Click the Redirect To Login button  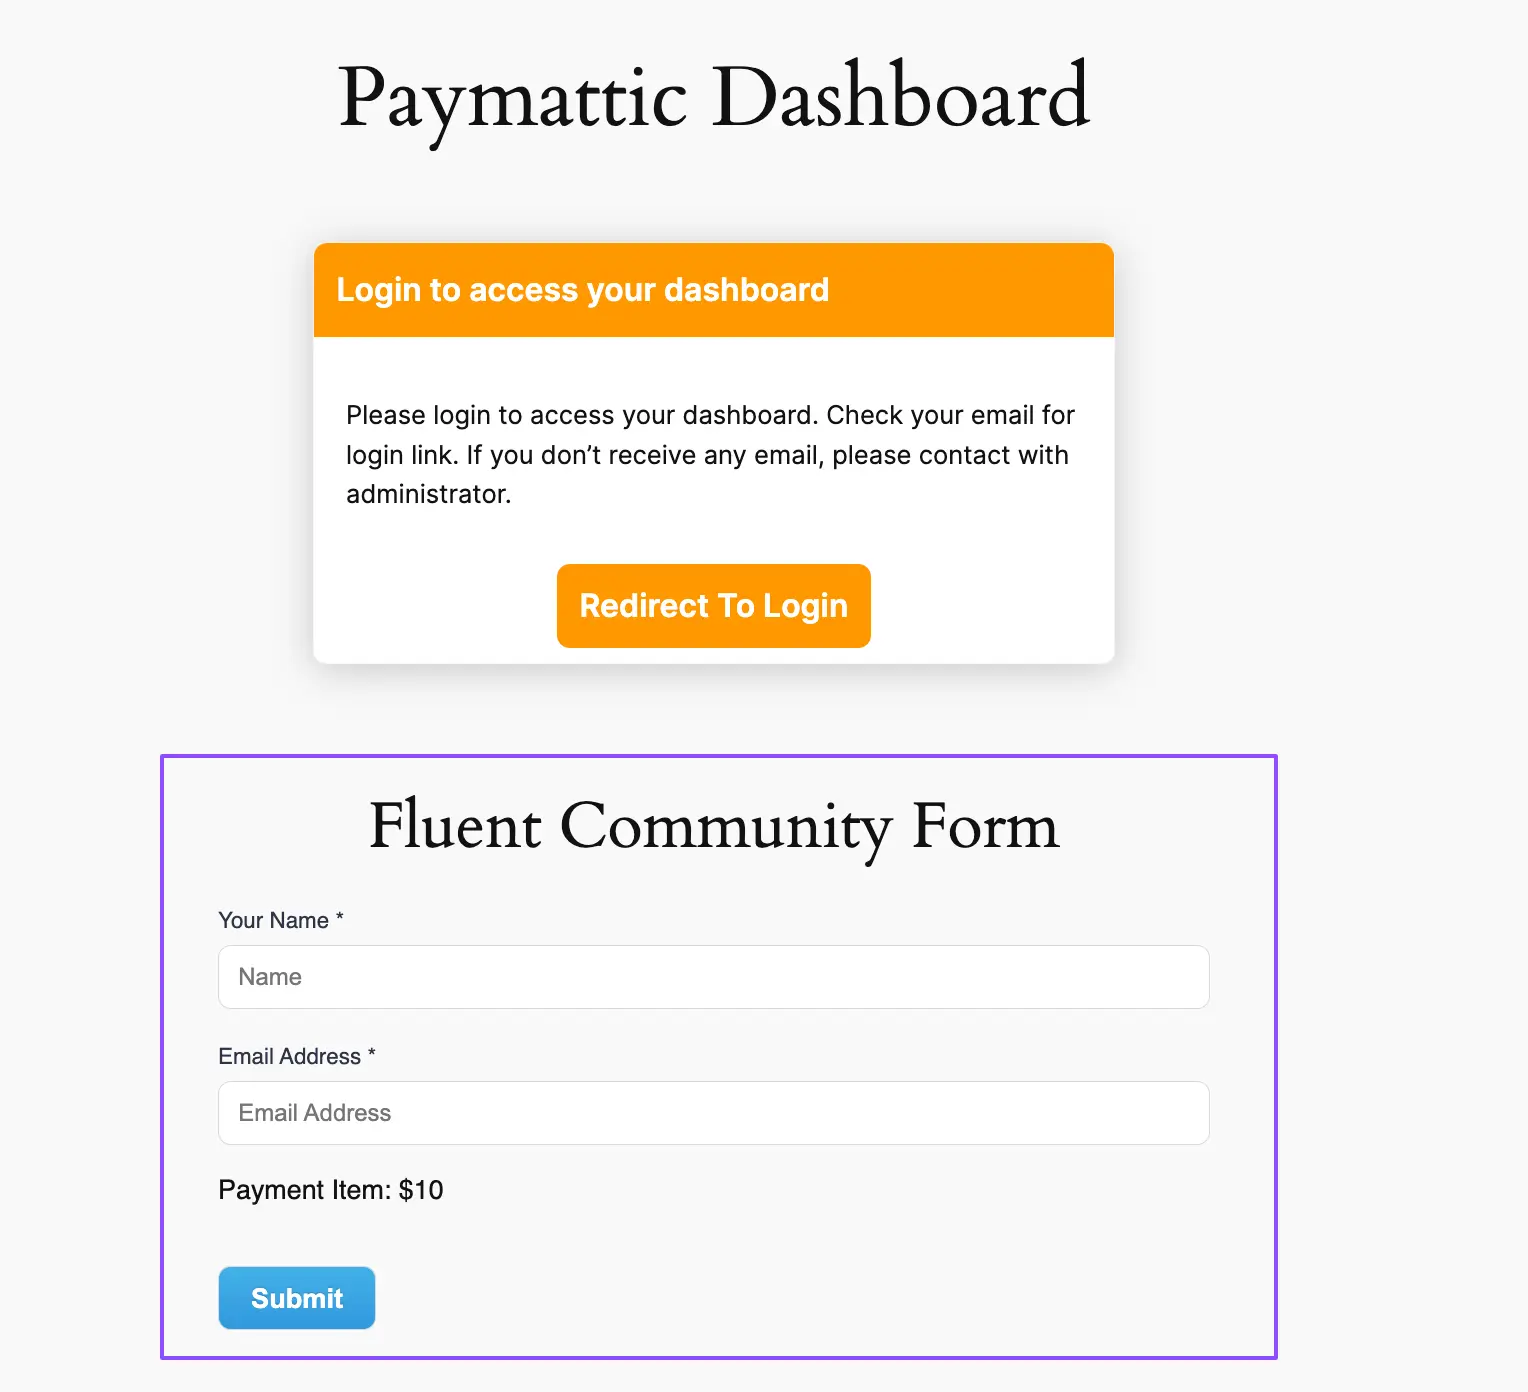tap(713, 606)
